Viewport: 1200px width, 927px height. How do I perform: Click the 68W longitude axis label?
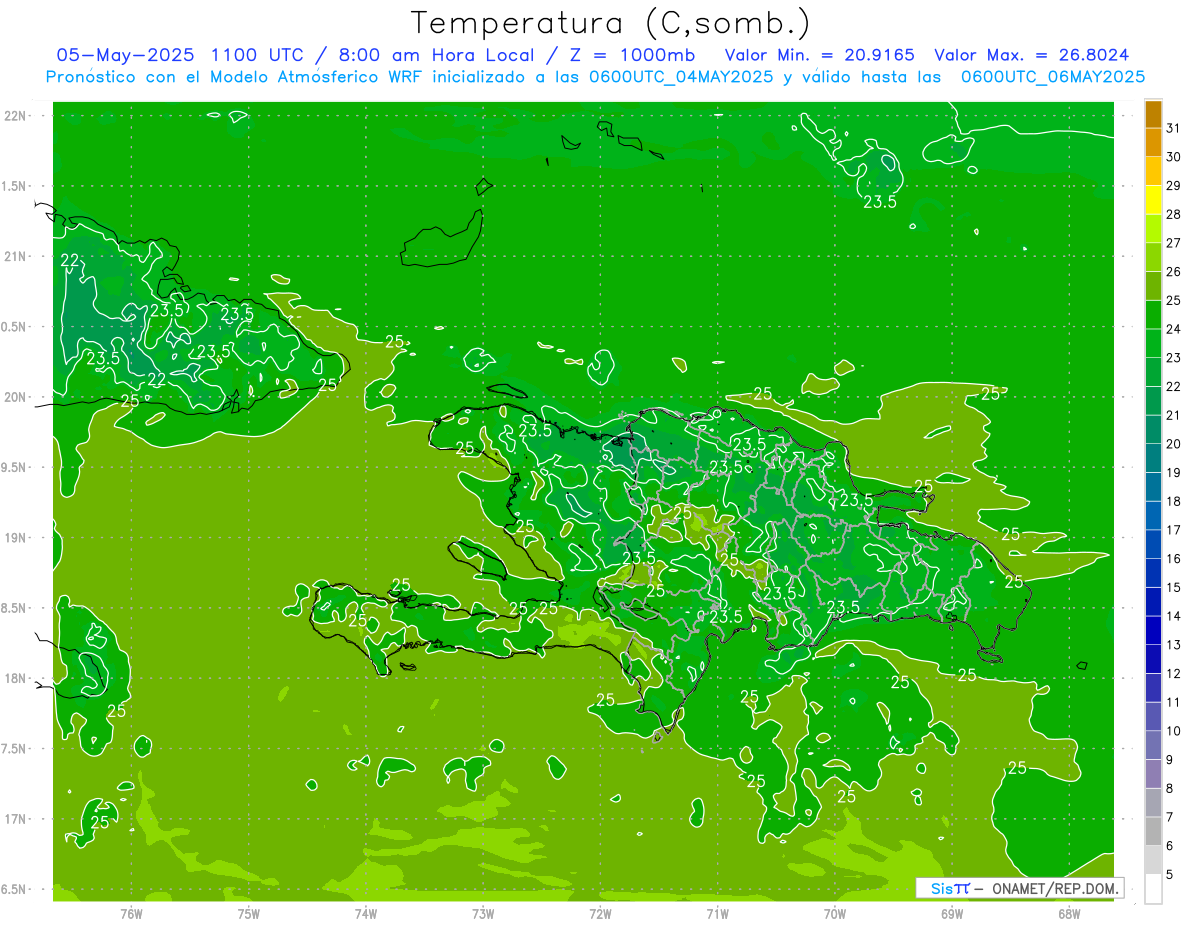(1068, 914)
